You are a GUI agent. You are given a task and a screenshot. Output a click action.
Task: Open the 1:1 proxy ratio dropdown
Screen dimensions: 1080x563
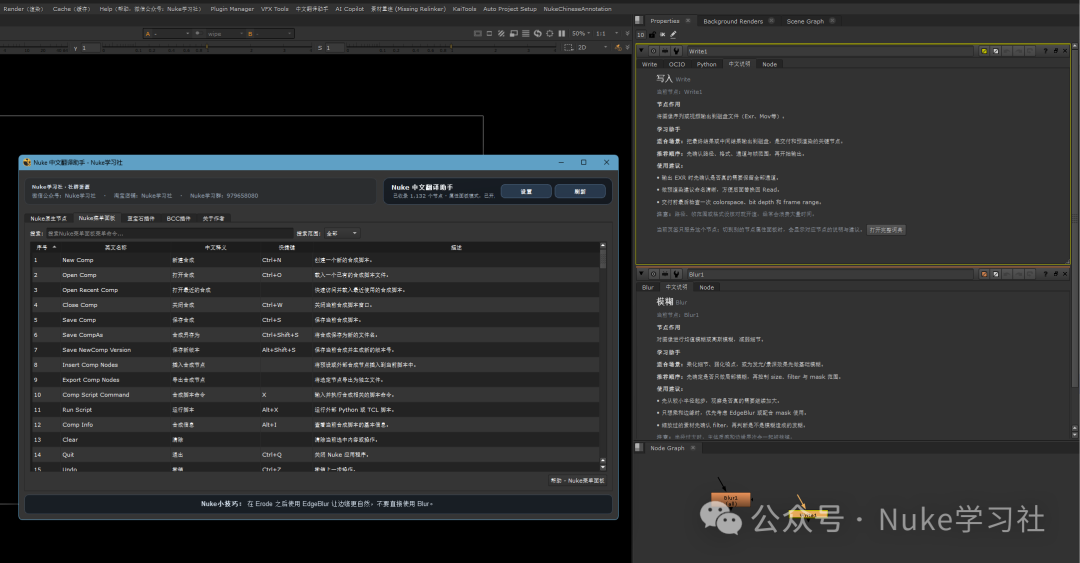pyautogui.click(x=608, y=33)
